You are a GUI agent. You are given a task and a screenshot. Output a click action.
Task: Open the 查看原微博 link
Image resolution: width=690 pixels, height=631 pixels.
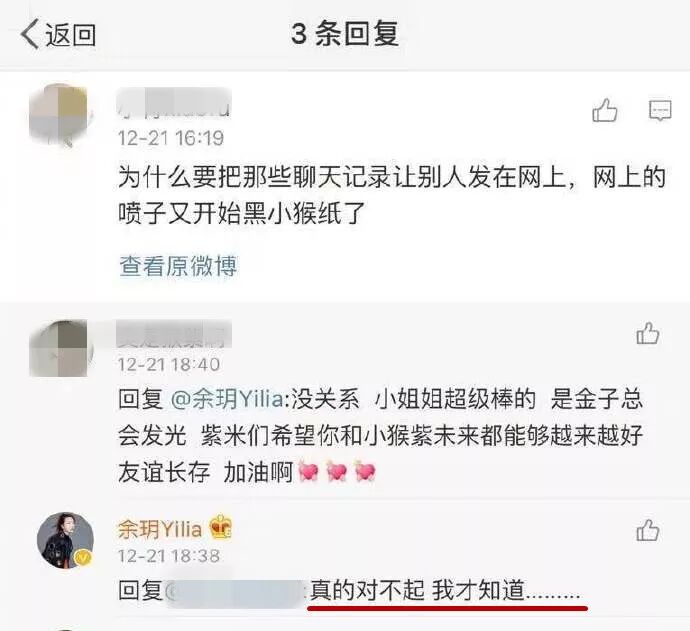click(x=178, y=266)
